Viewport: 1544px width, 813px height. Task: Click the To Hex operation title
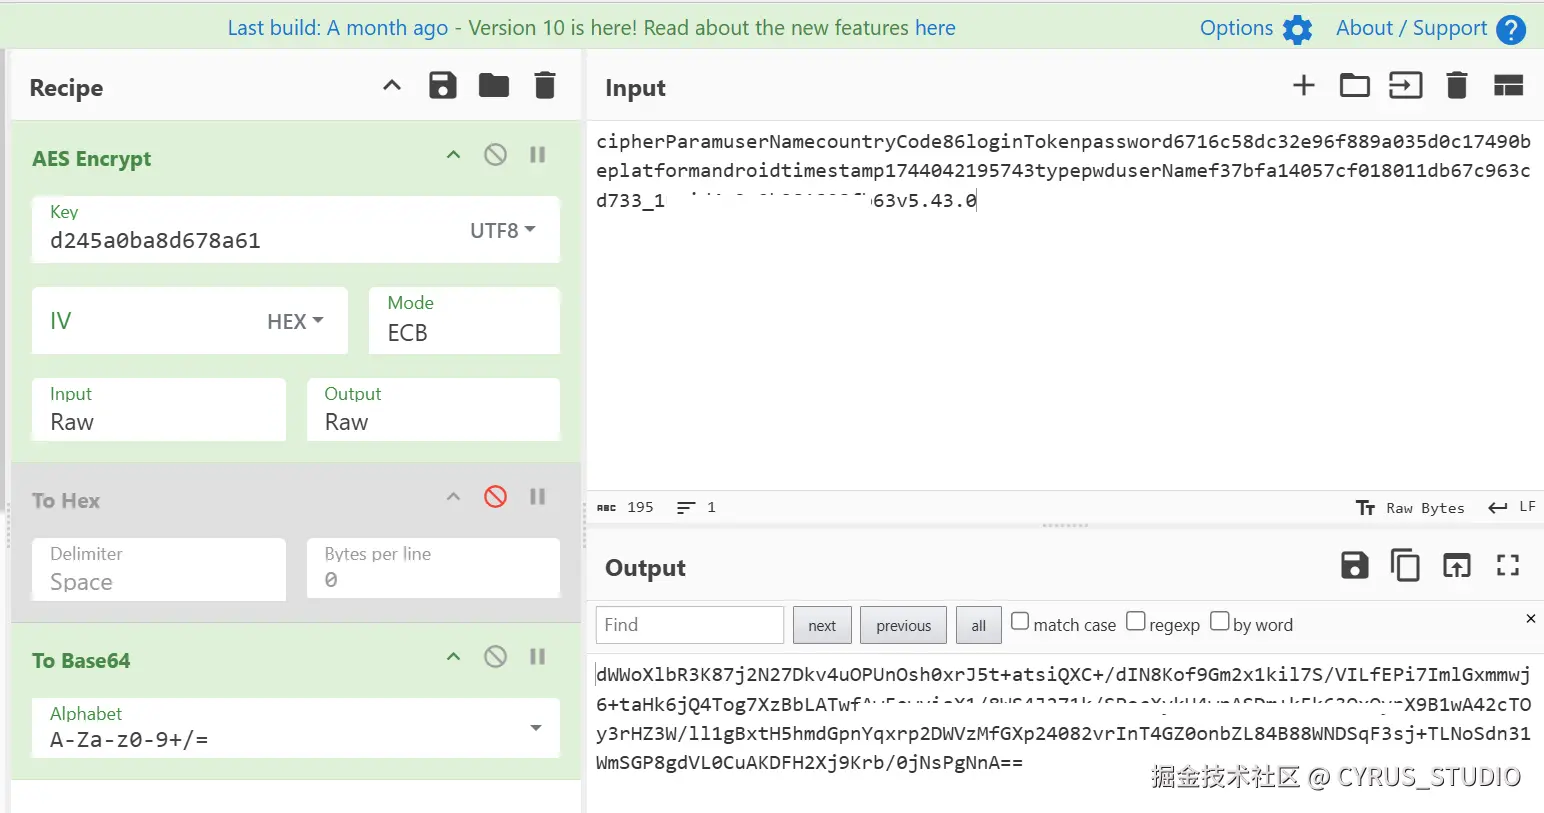coord(66,500)
